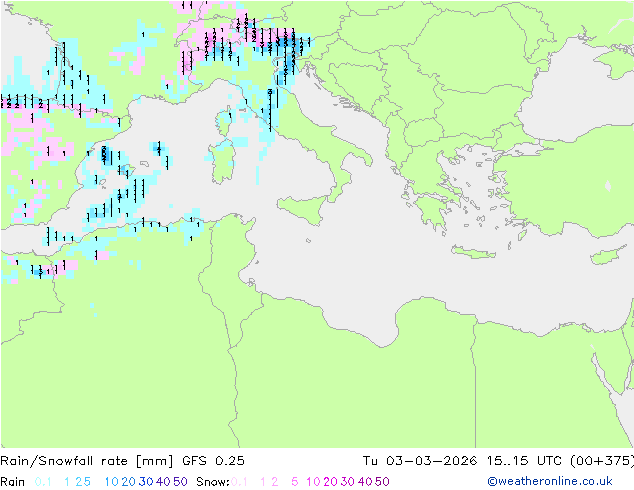Image resolution: width=634 pixels, height=490 pixels.
Task: Select the Snow legend value 10
Action: [313, 482]
